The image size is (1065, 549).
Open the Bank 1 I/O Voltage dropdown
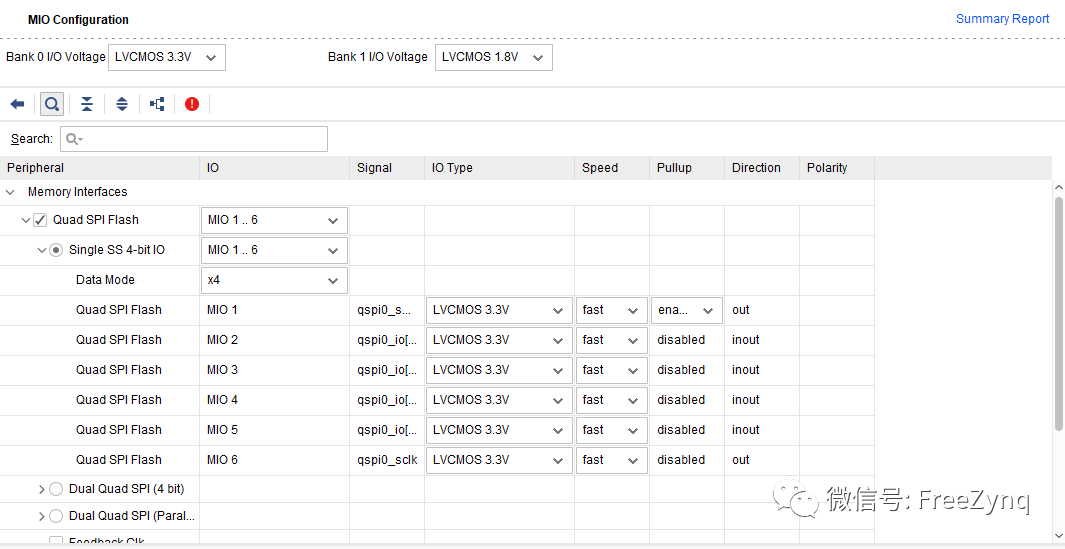coord(493,57)
